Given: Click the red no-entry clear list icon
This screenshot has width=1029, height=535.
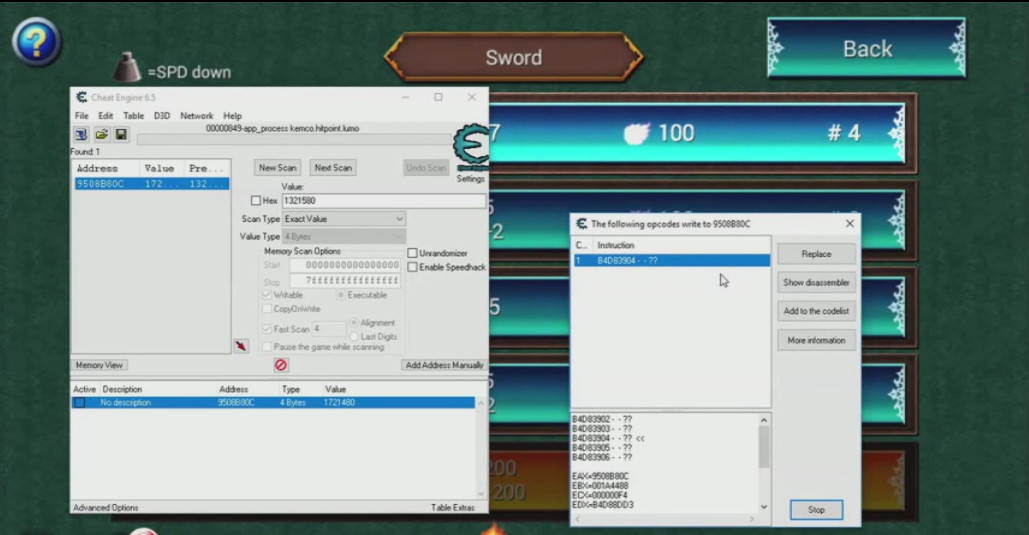Looking at the screenshot, I should click(281, 365).
